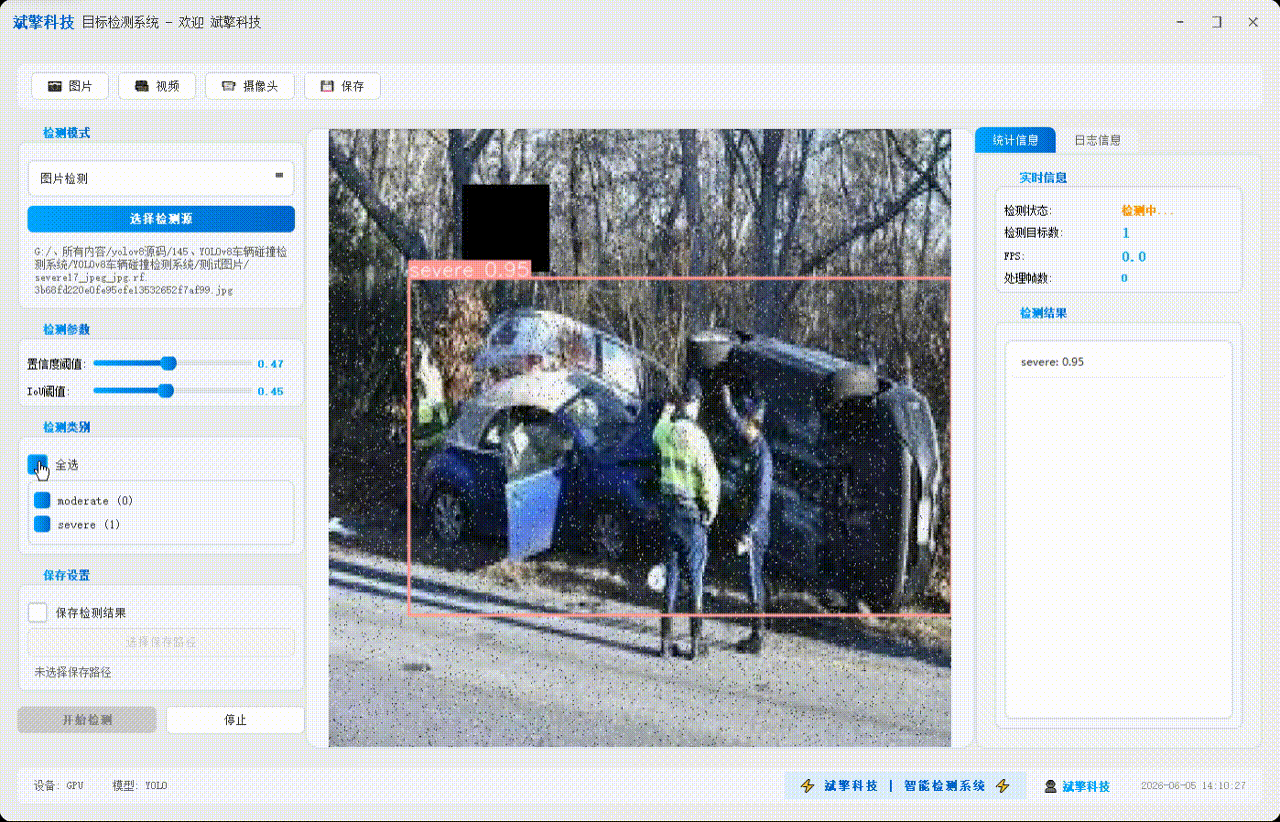This screenshot has height=822, width=1280.
Task: Click the 开始检测 start button
Action: 87,720
